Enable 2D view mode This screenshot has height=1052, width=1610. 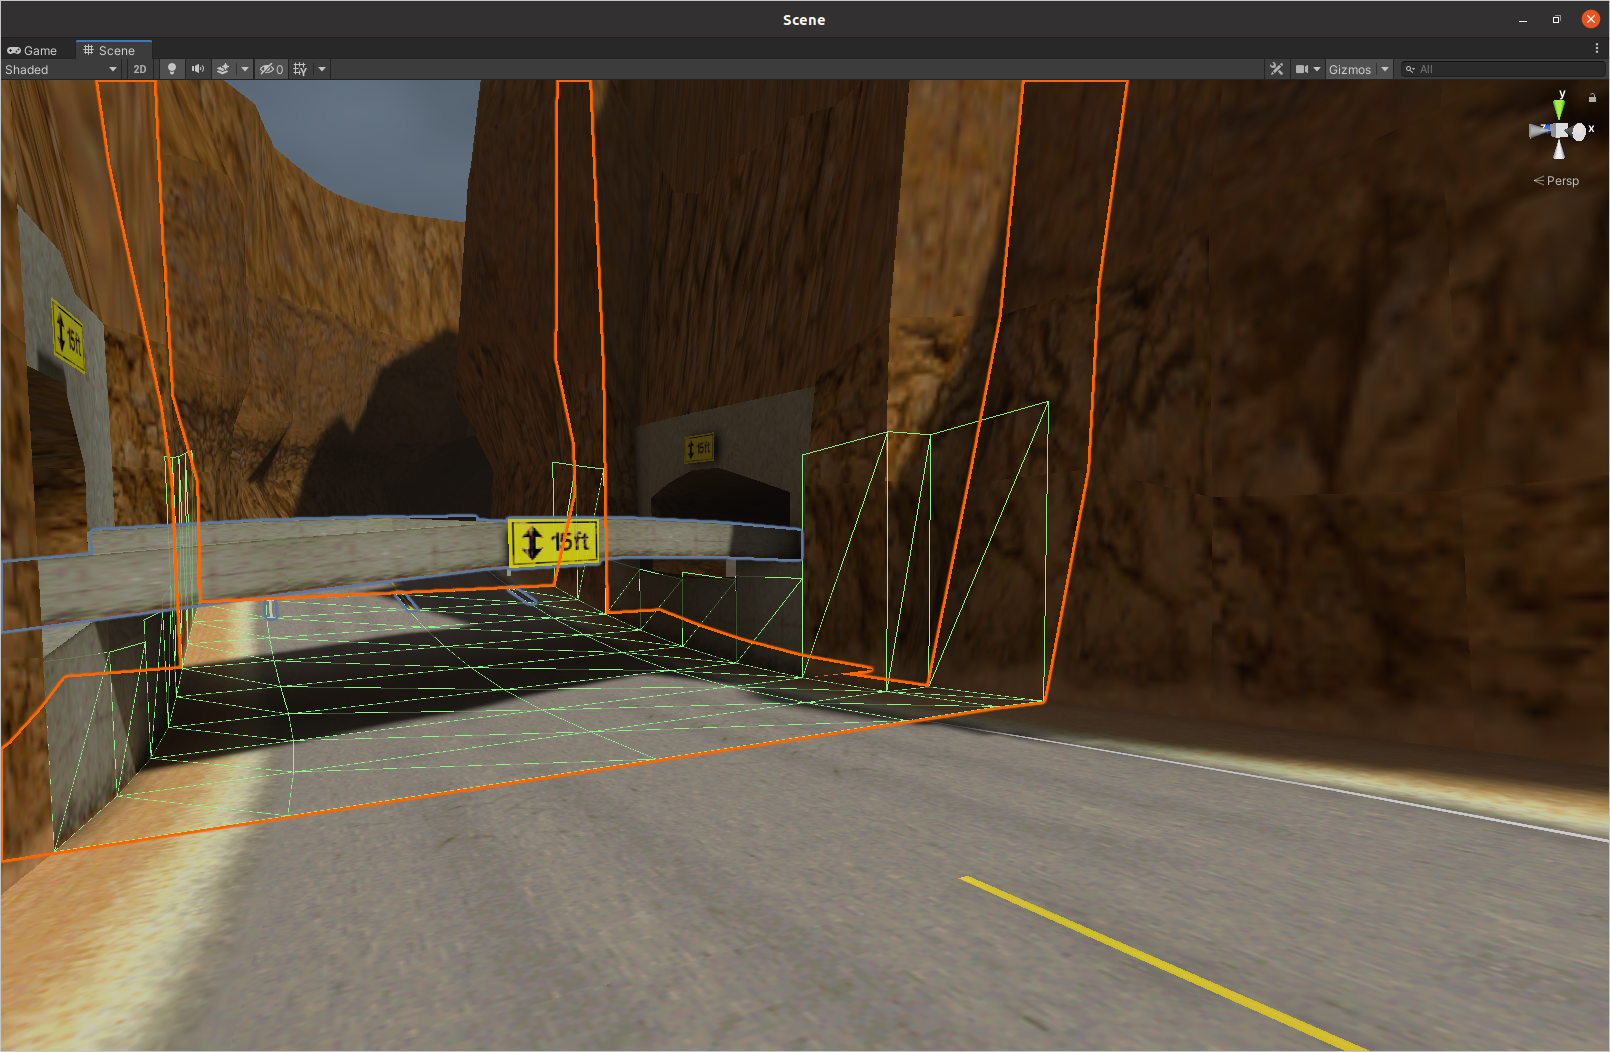pyautogui.click(x=138, y=68)
